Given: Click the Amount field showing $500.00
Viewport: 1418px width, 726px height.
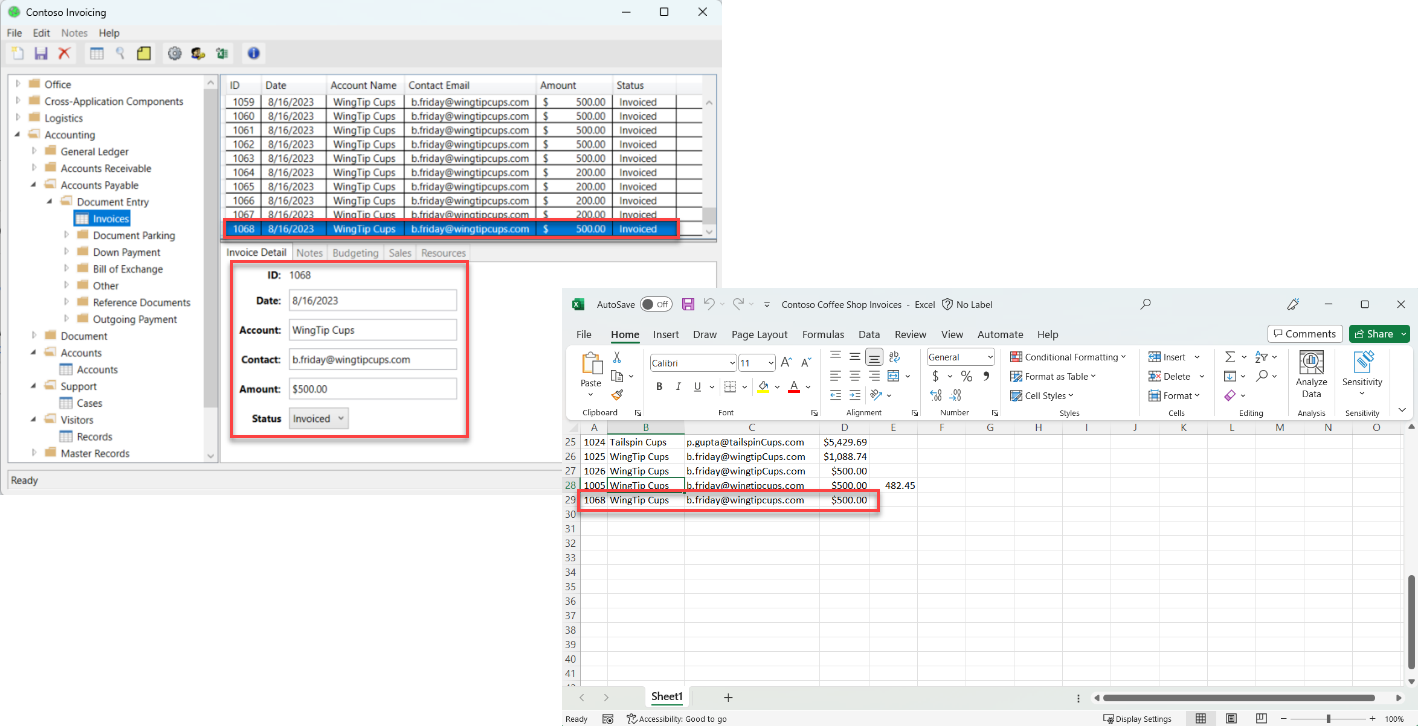Looking at the screenshot, I should click(373, 389).
